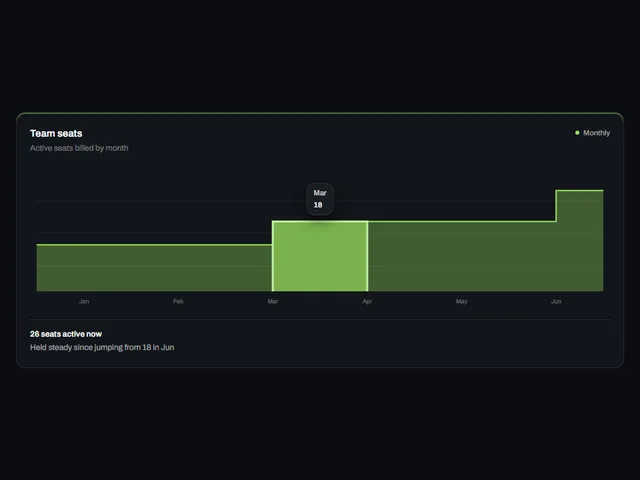Click the Jan axis label
This screenshot has width=640, height=480.
84,301
